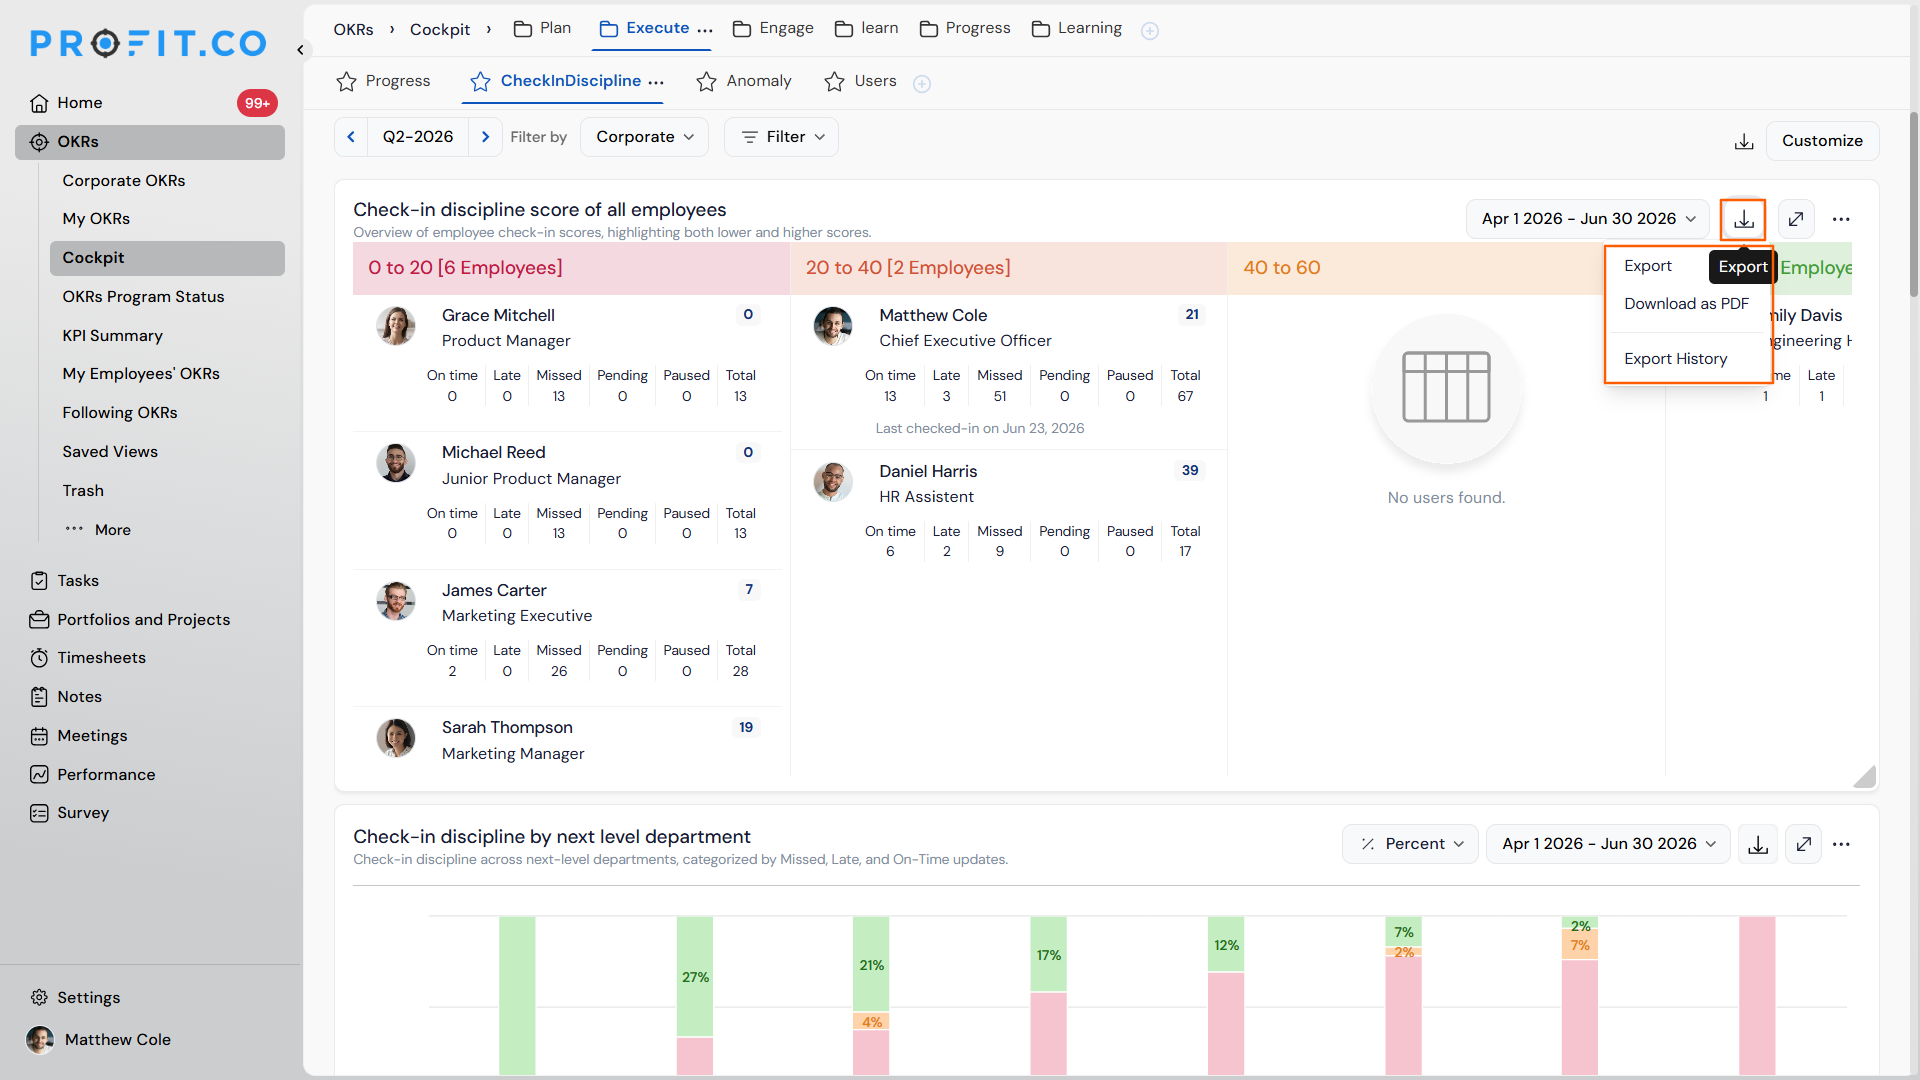Open more options for employee score widget
This screenshot has width=1920, height=1080.
pyautogui.click(x=1841, y=219)
